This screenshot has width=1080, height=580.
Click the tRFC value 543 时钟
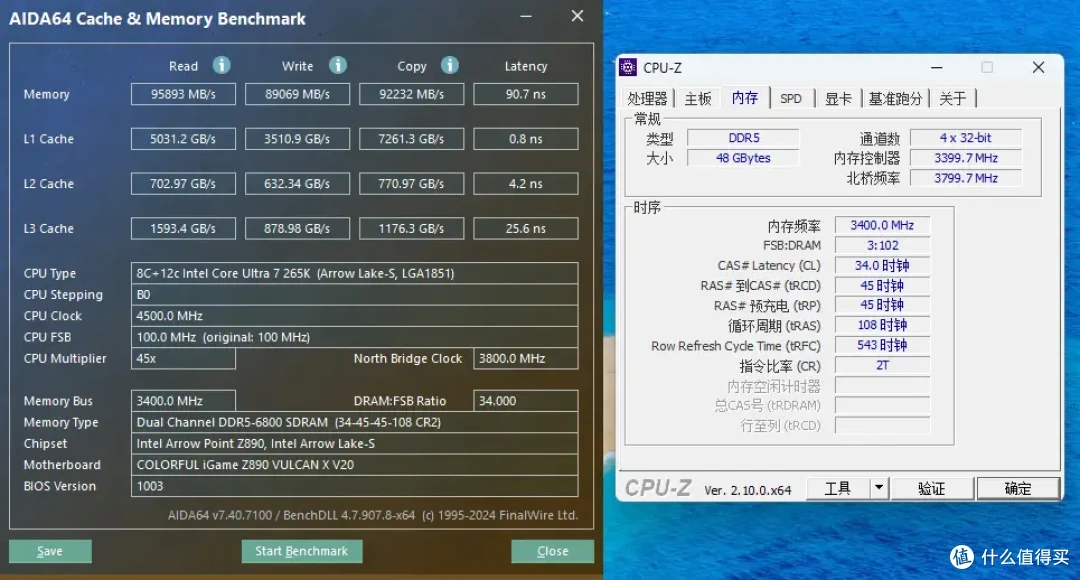[x=882, y=345]
